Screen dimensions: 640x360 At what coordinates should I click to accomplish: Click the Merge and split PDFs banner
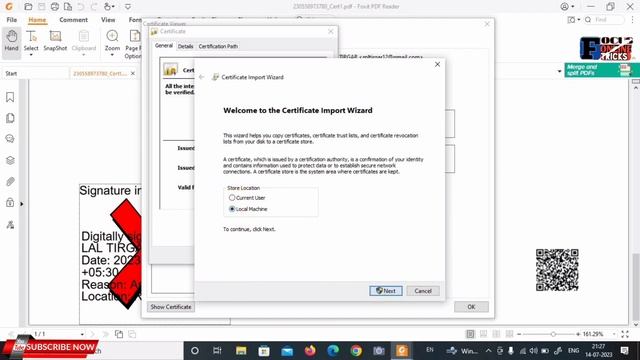click(x=599, y=70)
